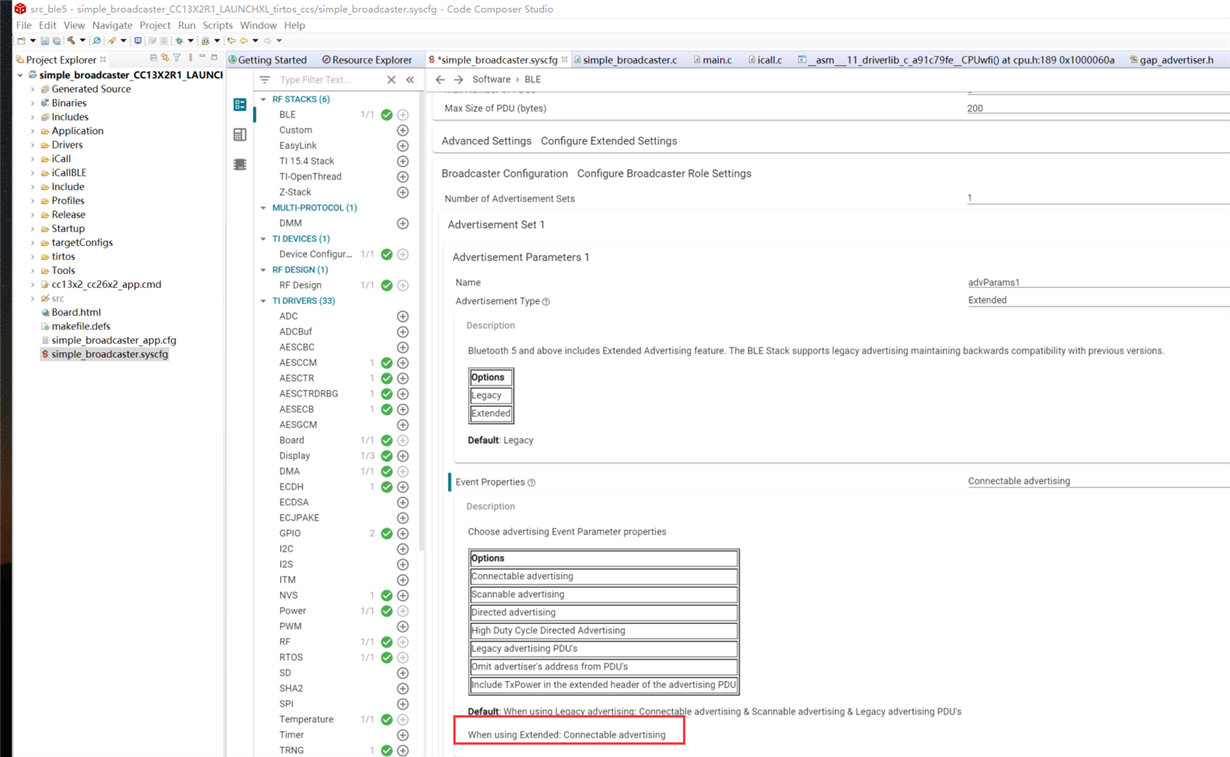Add an ECDSA driver instance

(403, 502)
